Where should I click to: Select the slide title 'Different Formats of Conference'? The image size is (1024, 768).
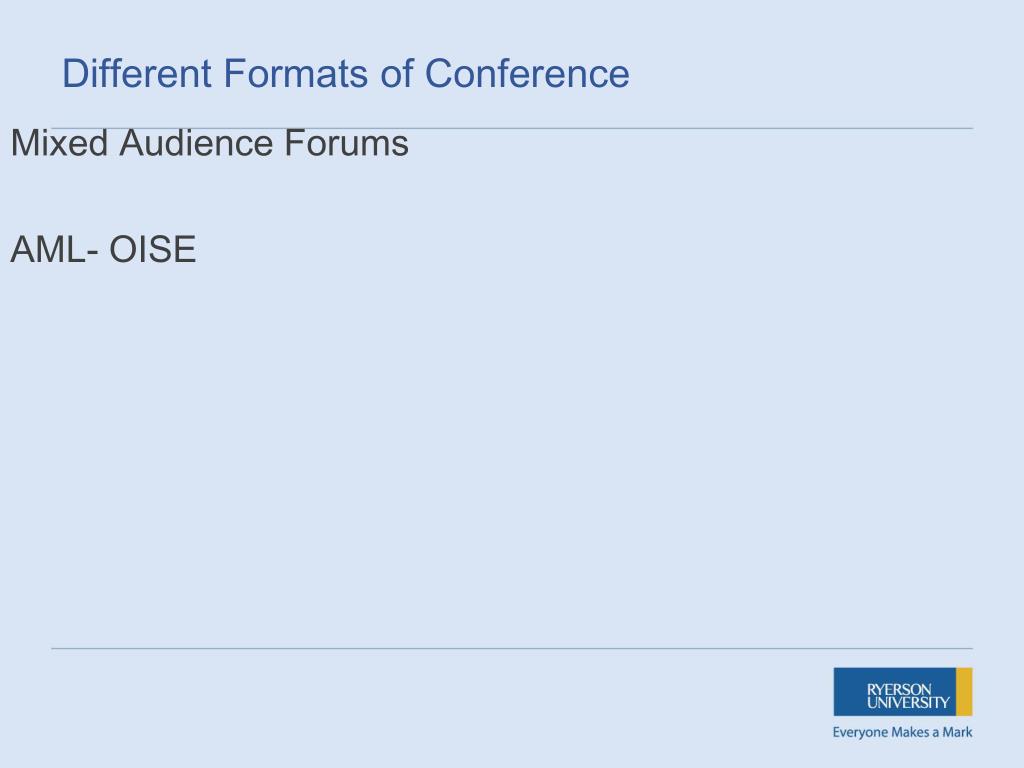click(345, 72)
